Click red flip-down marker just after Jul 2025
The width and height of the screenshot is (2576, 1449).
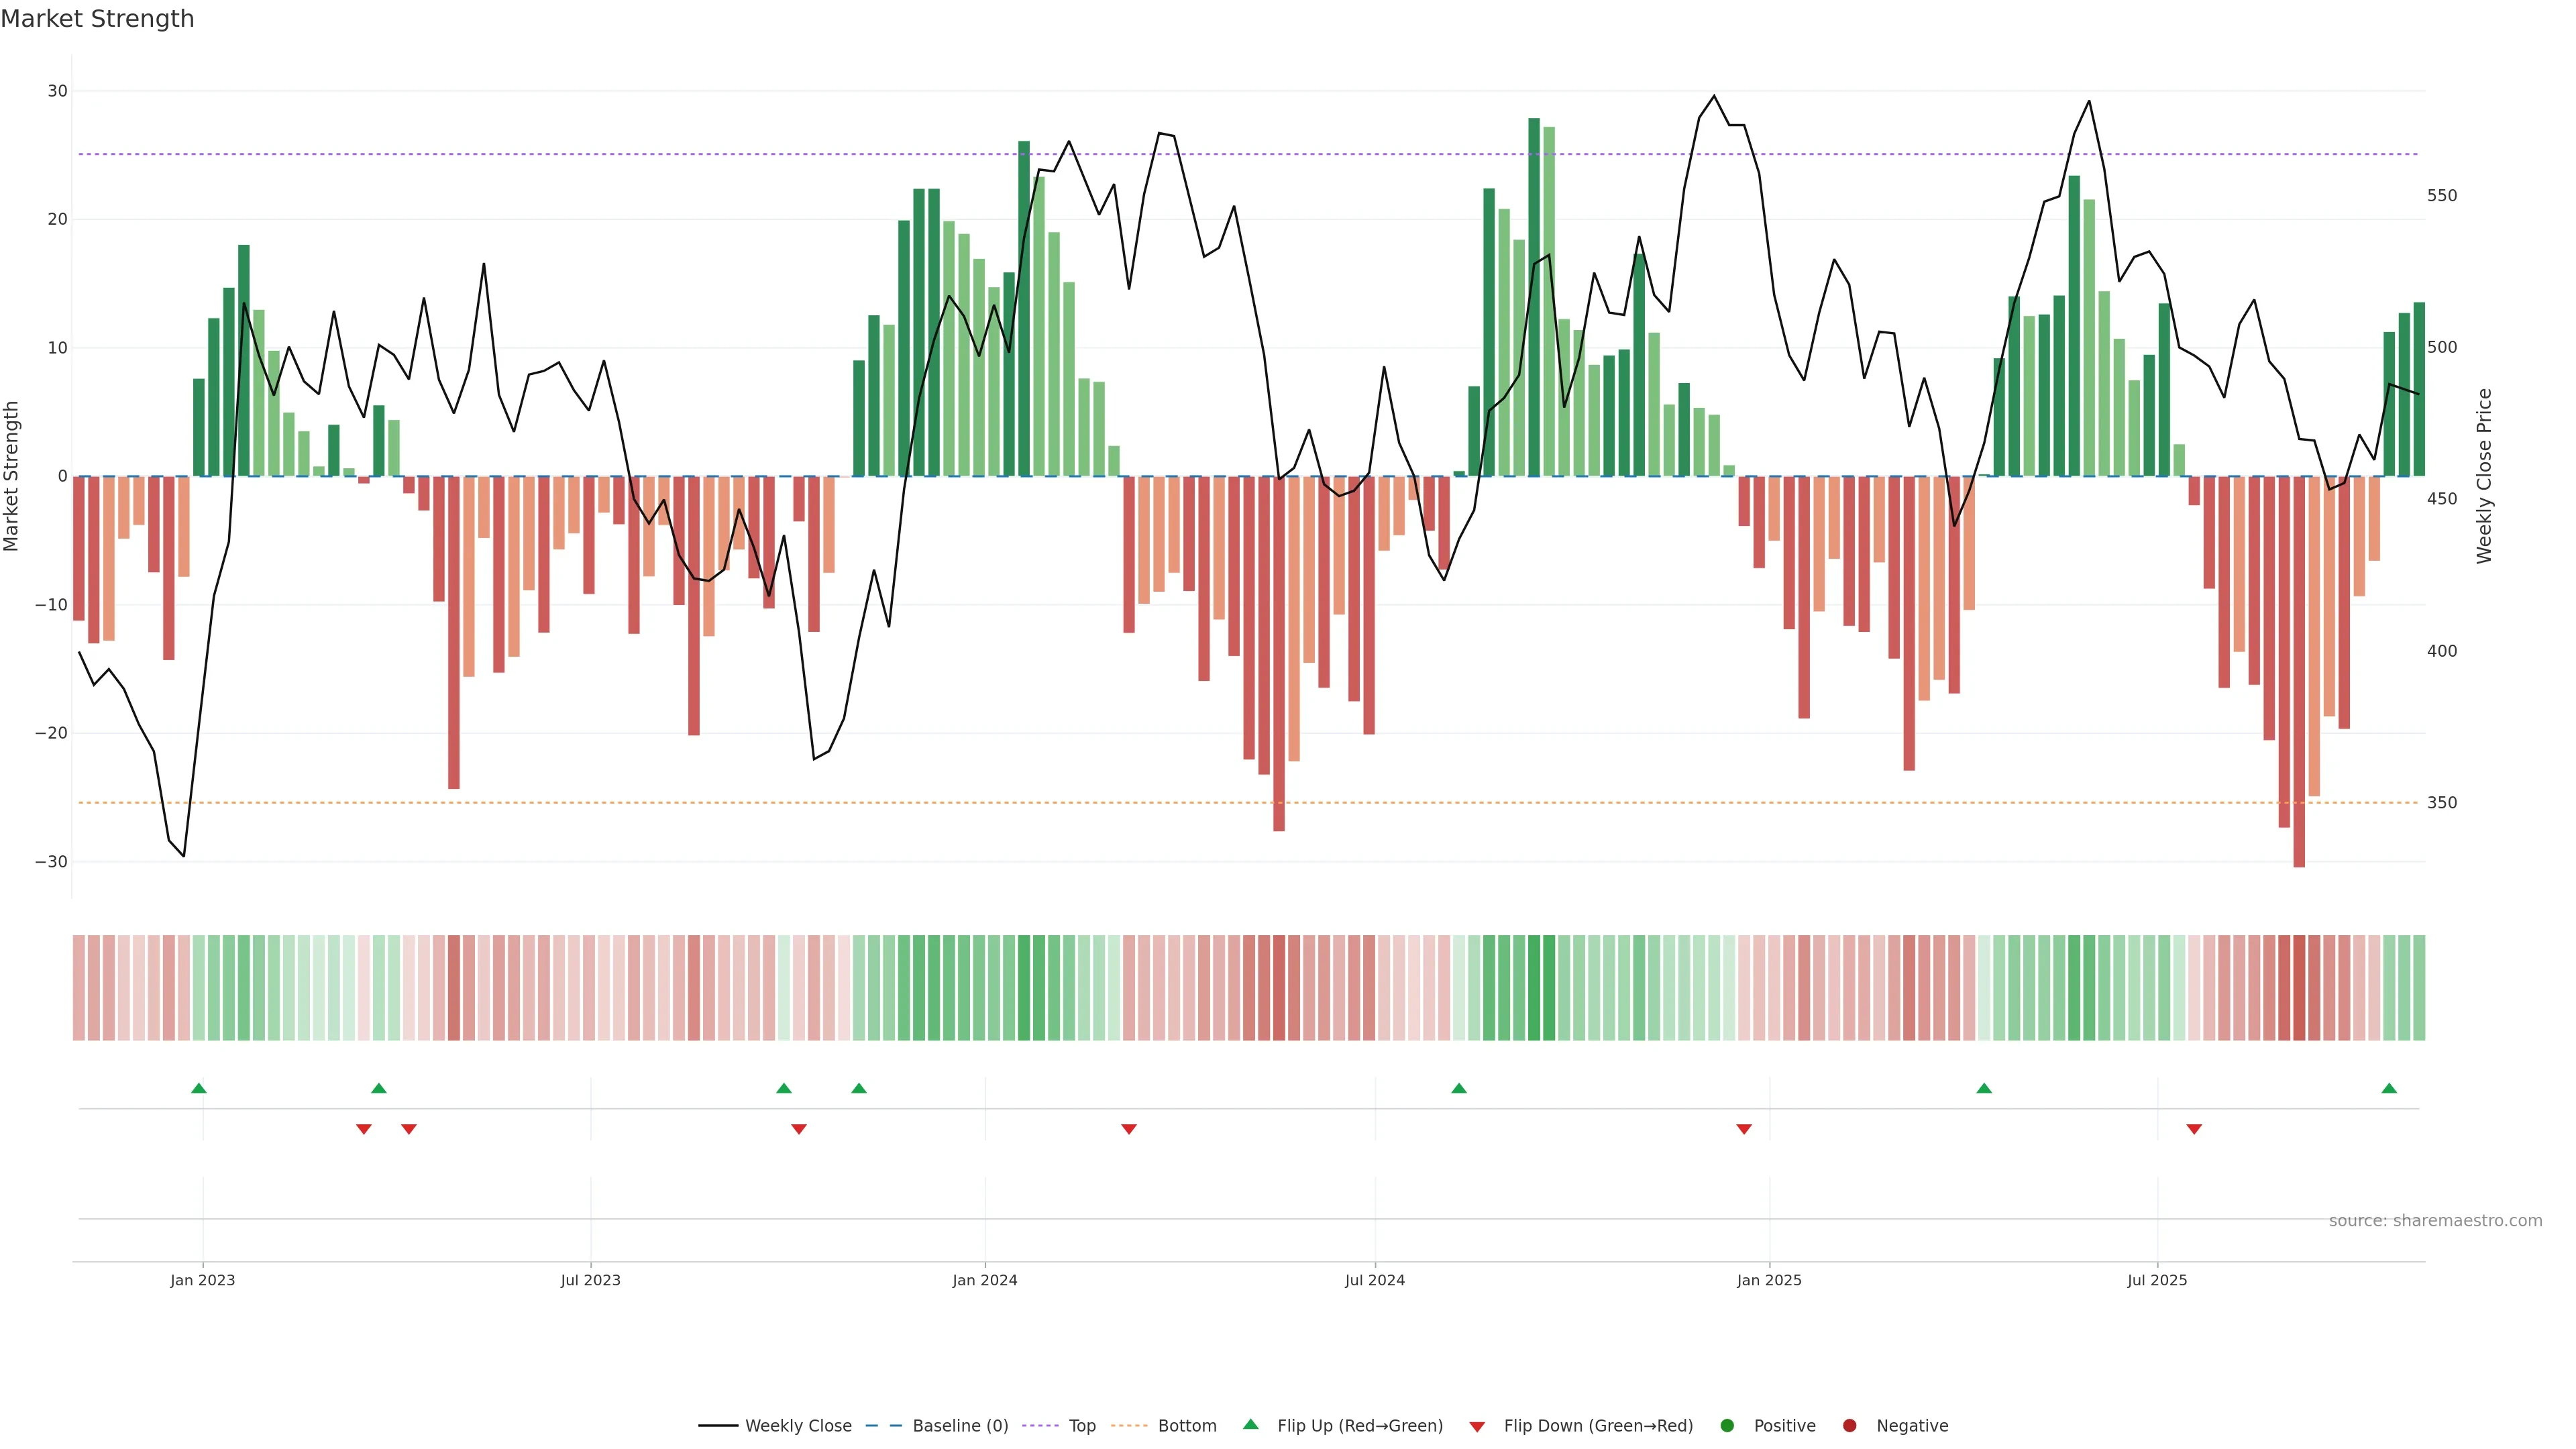2194,1129
